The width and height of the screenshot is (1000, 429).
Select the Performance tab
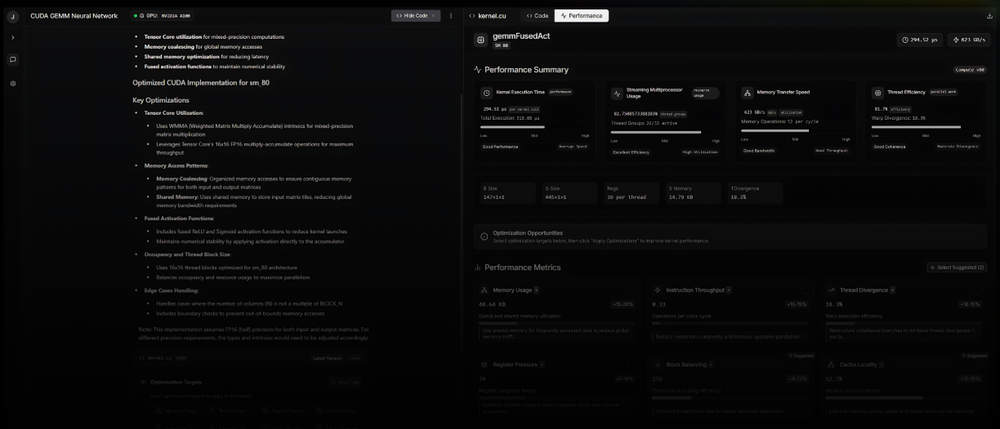[x=582, y=16]
